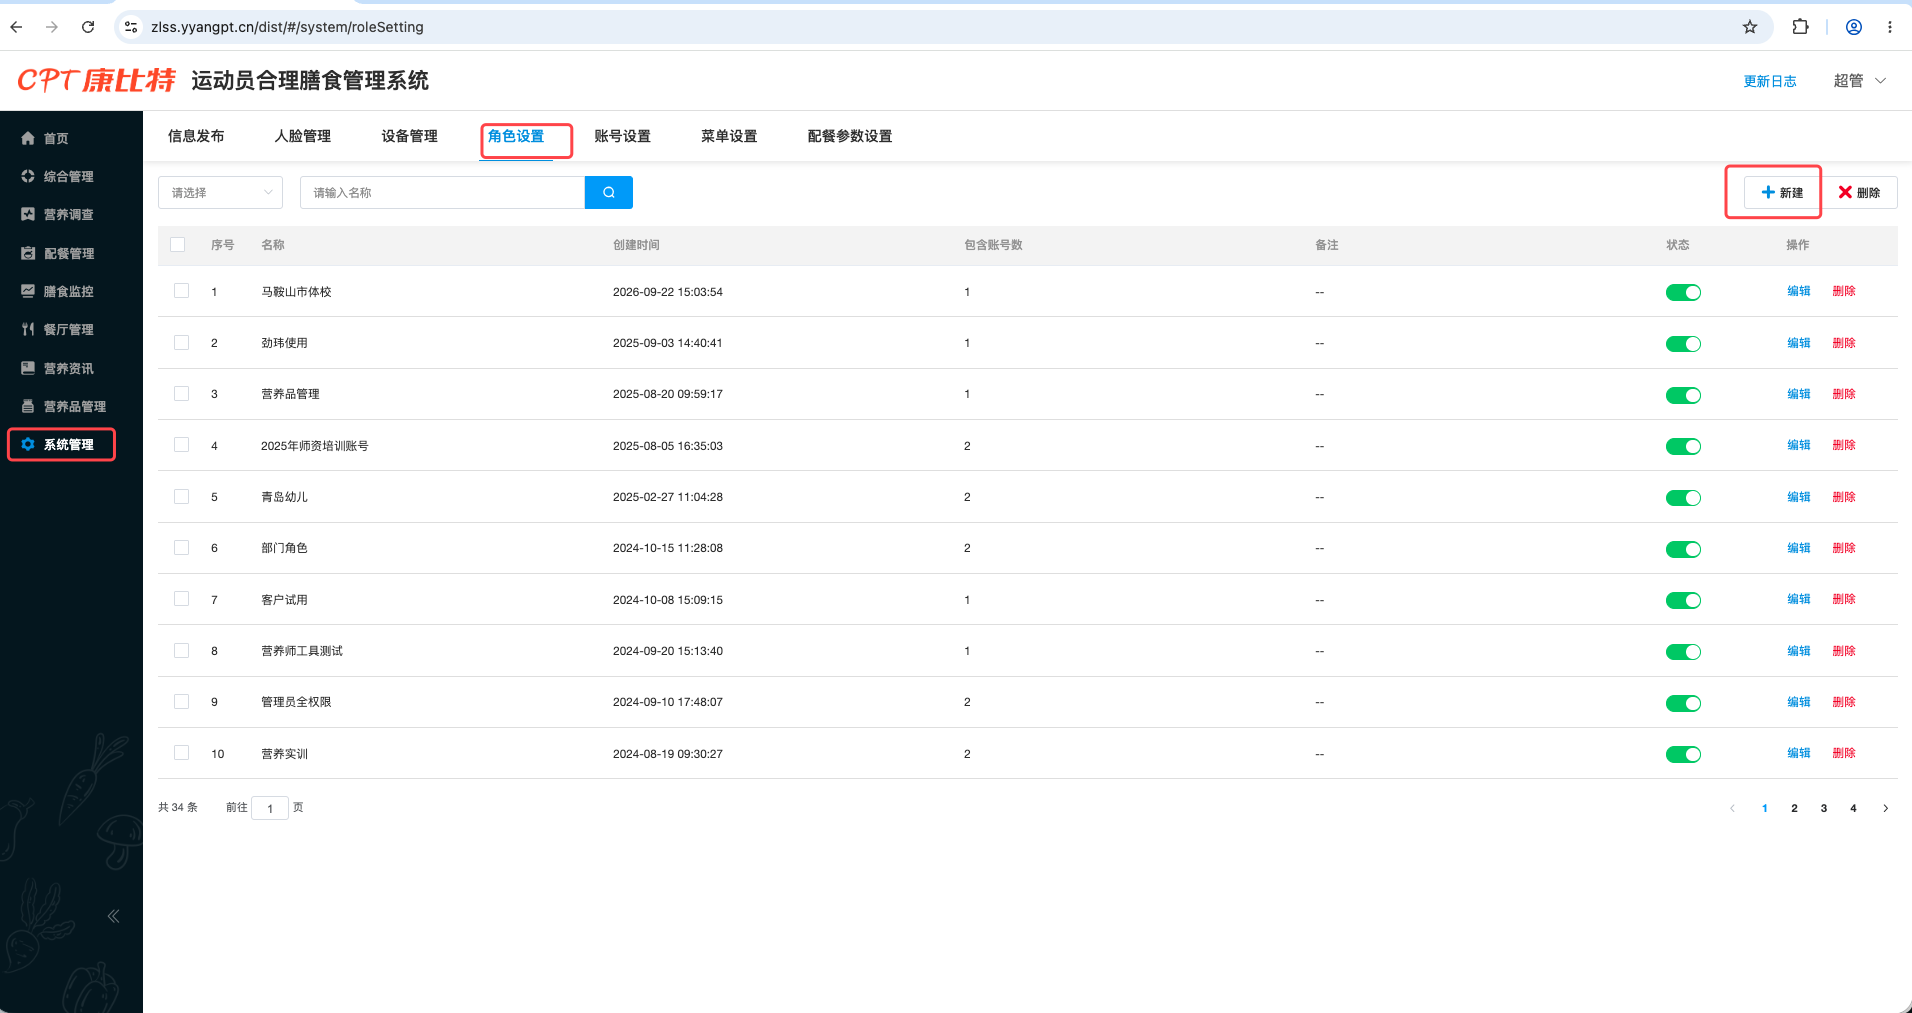The image size is (1912, 1013).
Task: Click the page number jump input box
Action: [270, 808]
